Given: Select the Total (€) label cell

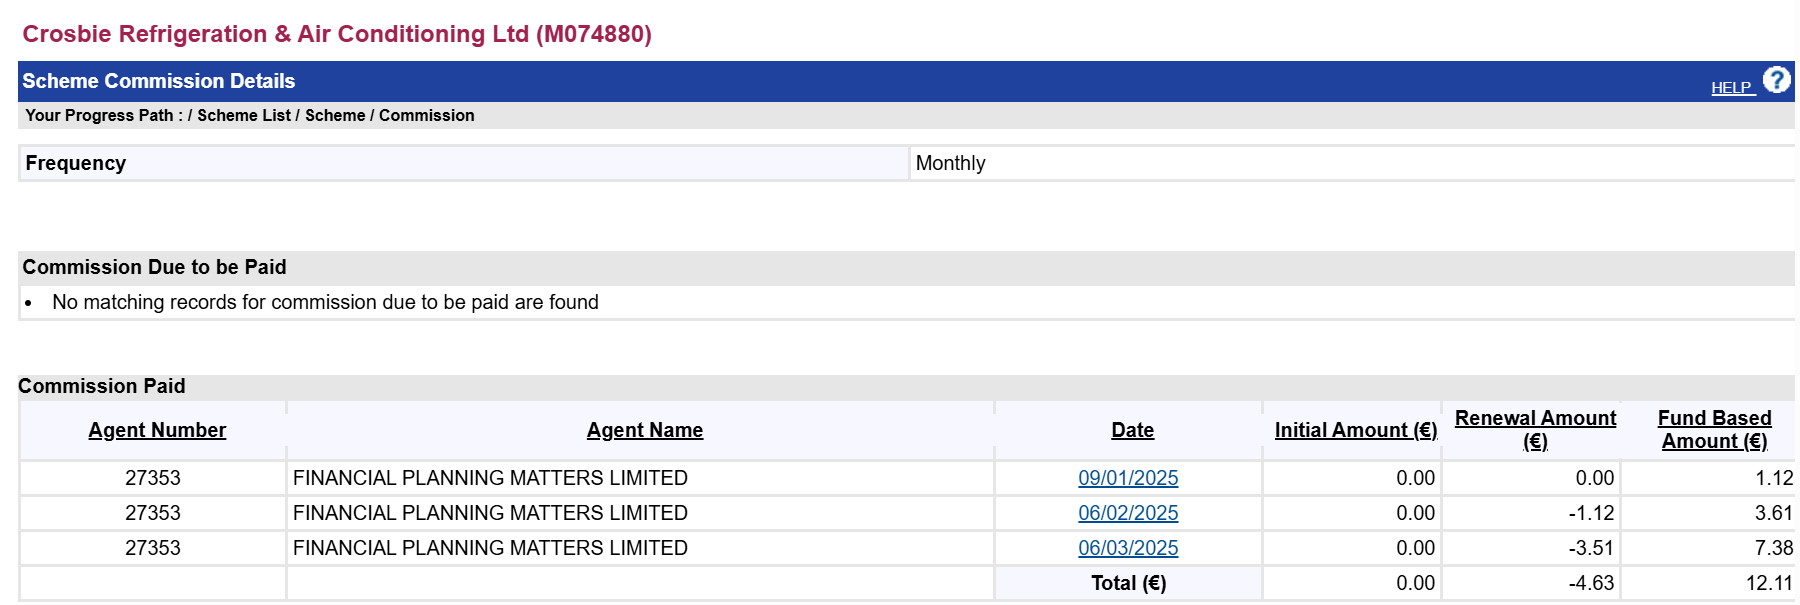Looking at the screenshot, I should (1128, 583).
